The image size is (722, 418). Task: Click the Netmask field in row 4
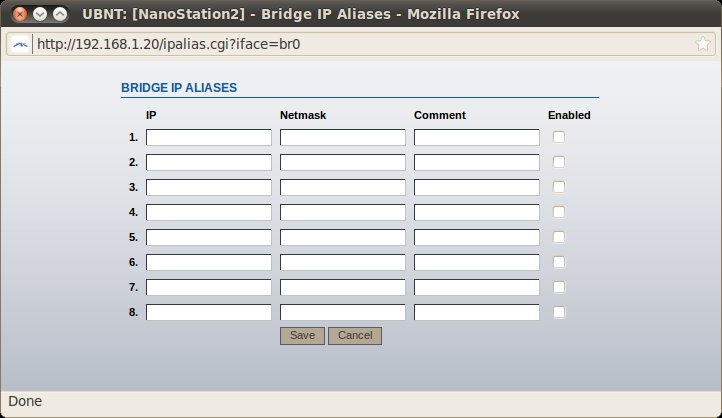point(342,212)
